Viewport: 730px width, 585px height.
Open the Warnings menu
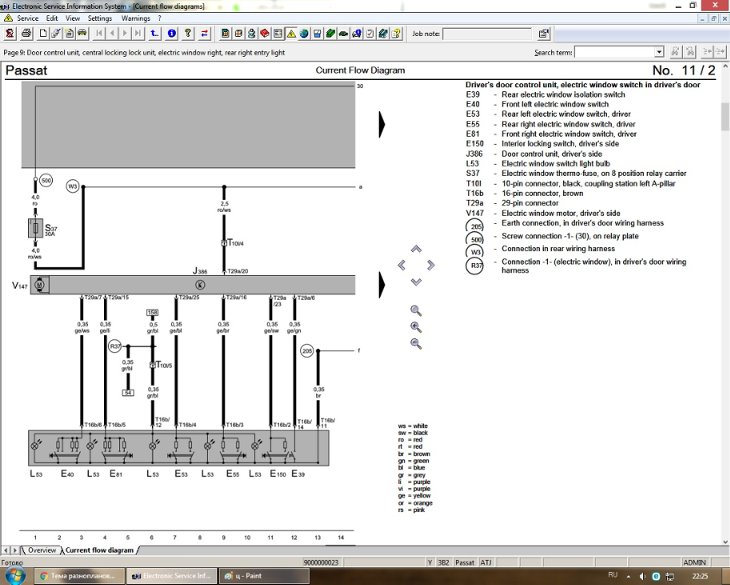[135, 18]
